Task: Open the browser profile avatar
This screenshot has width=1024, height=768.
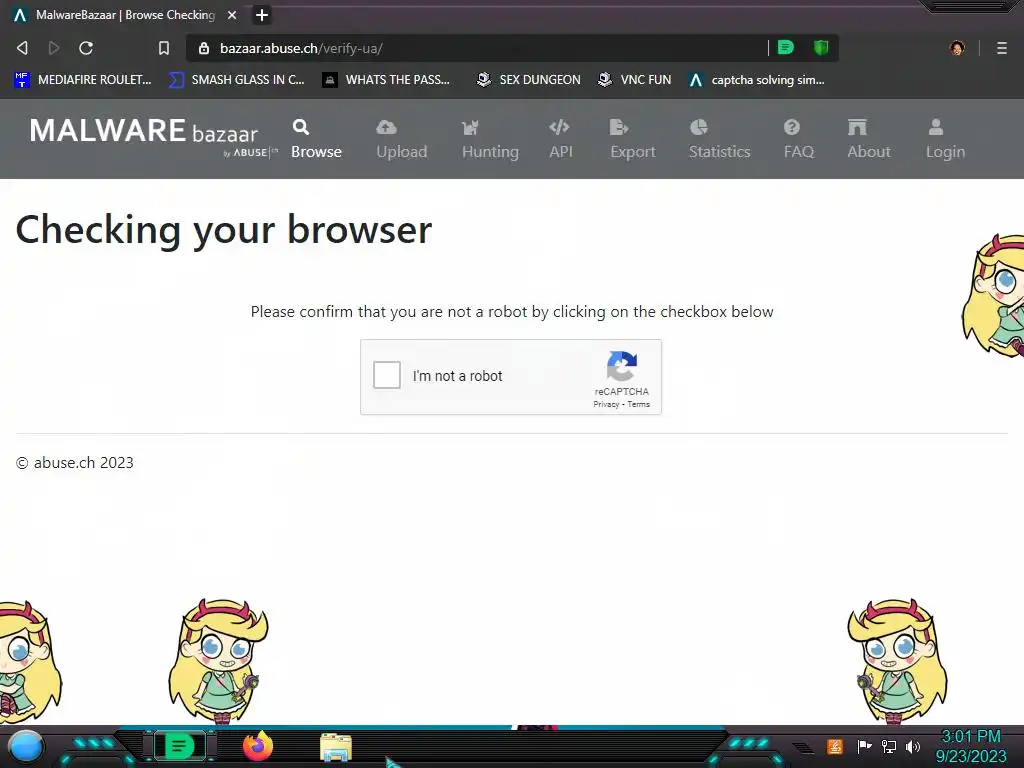Action: pos(957,48)
